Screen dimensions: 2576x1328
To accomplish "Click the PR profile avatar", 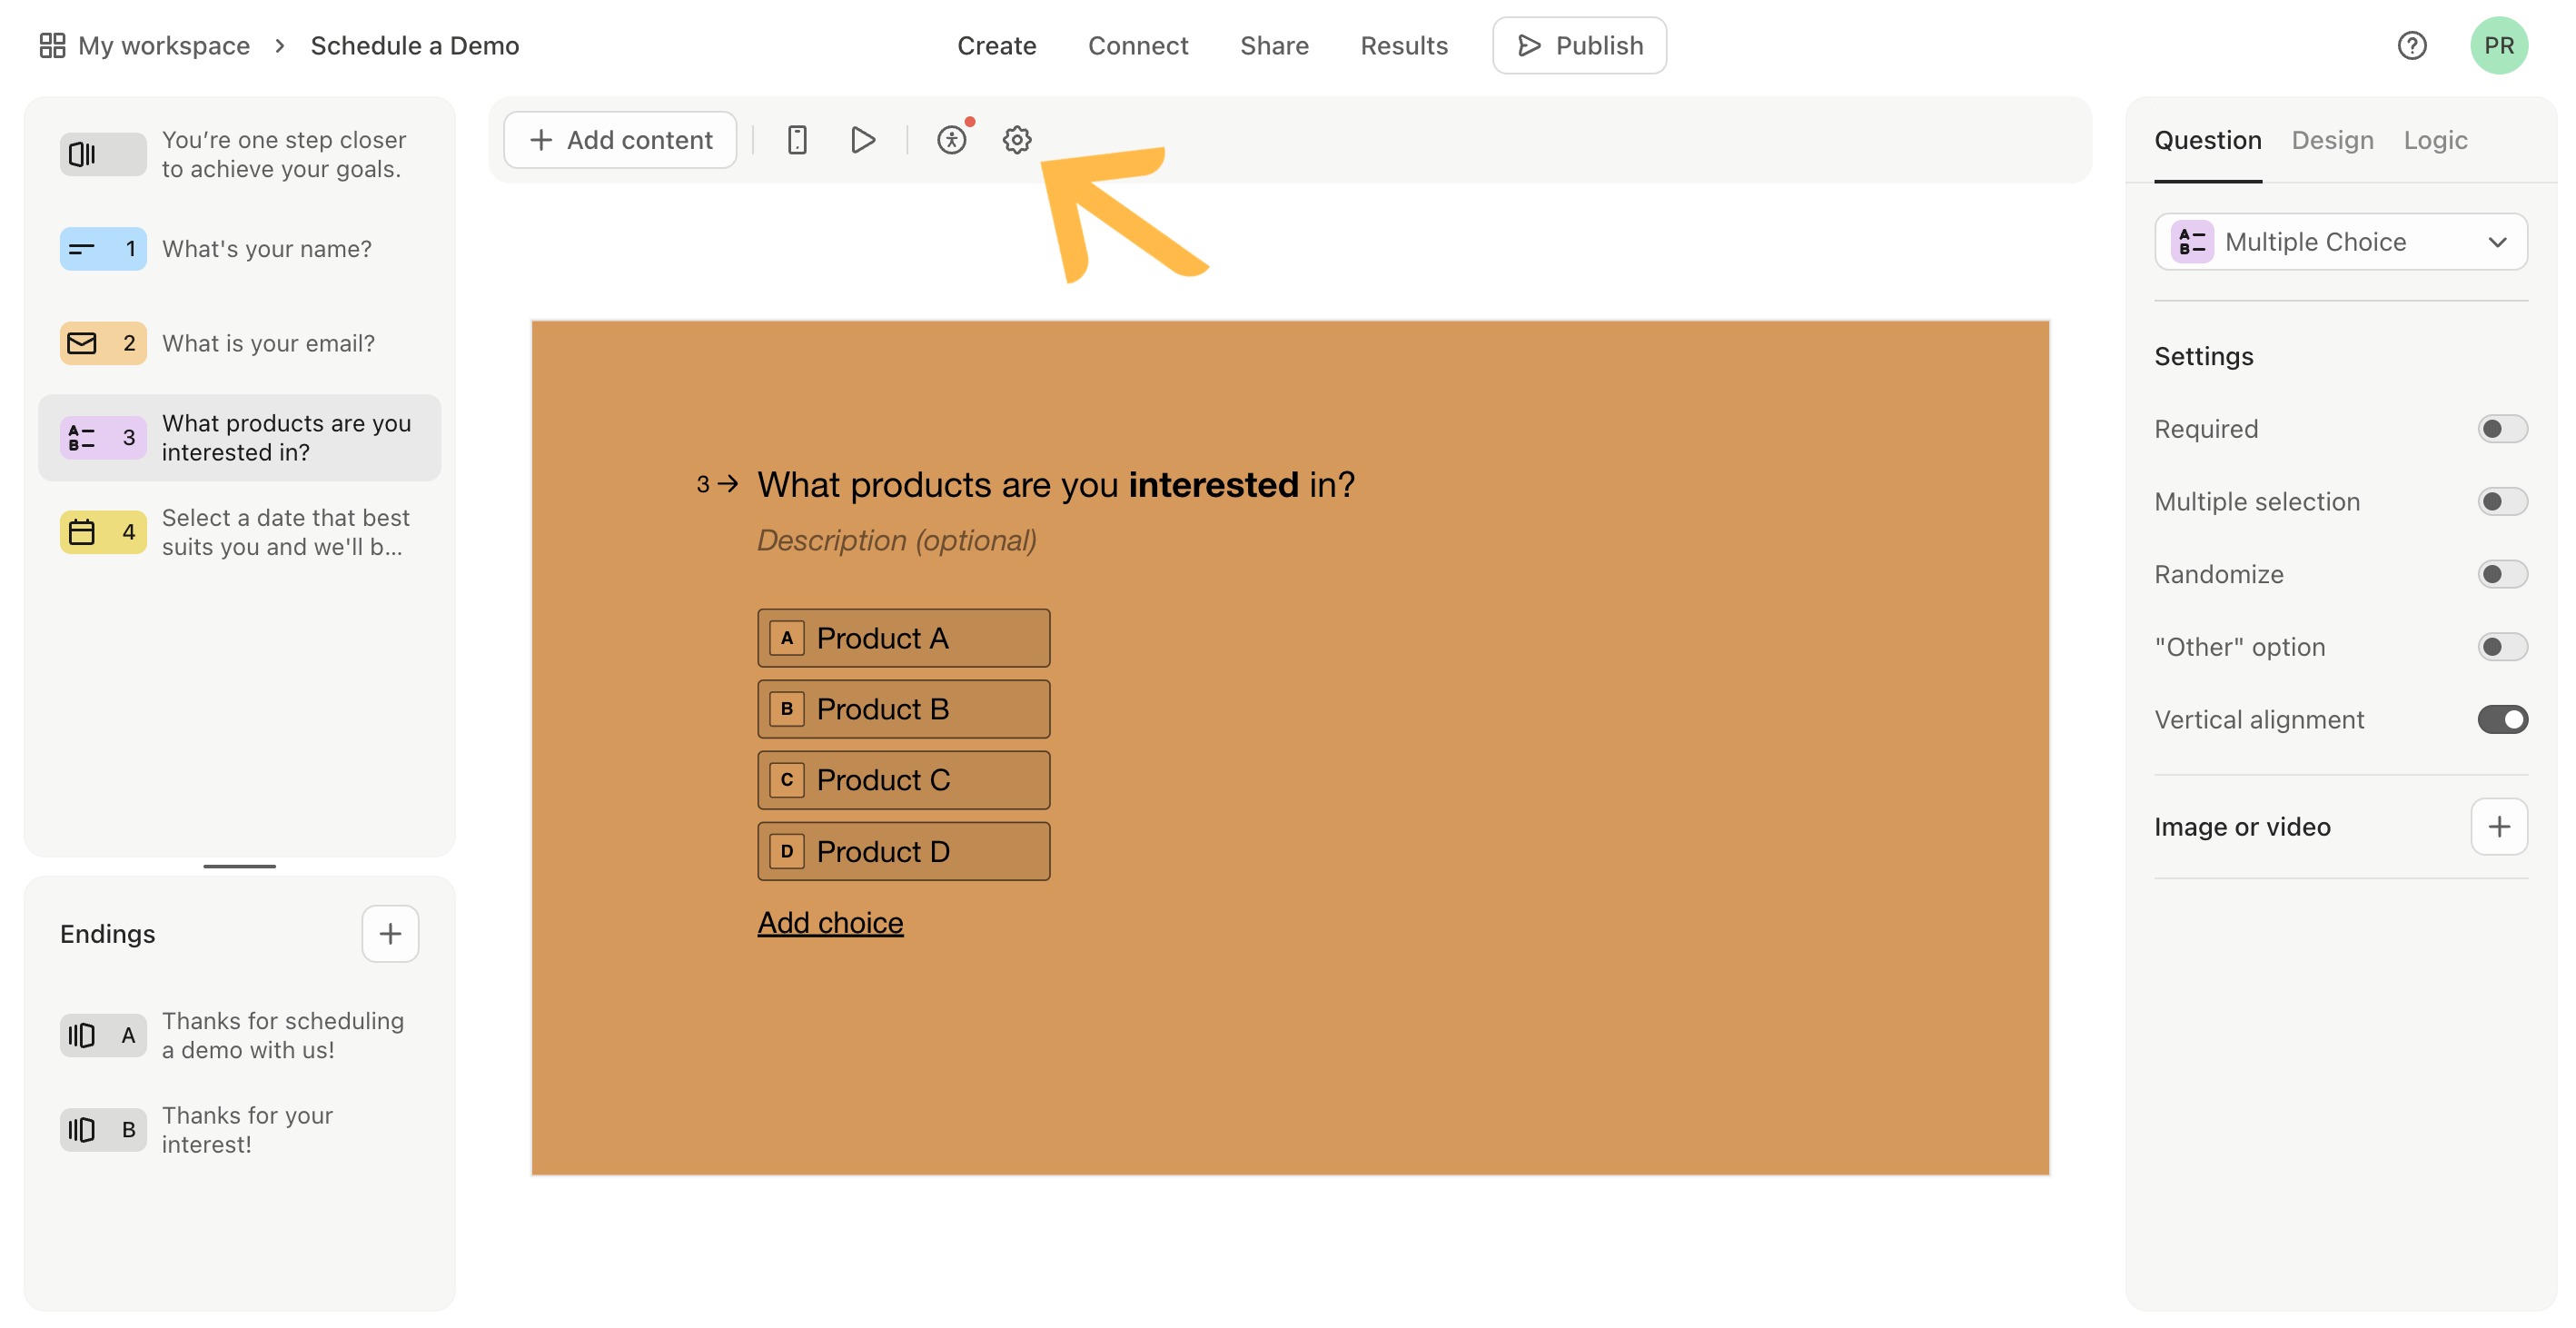I will pyautogui.click(x=2497, y=46).
